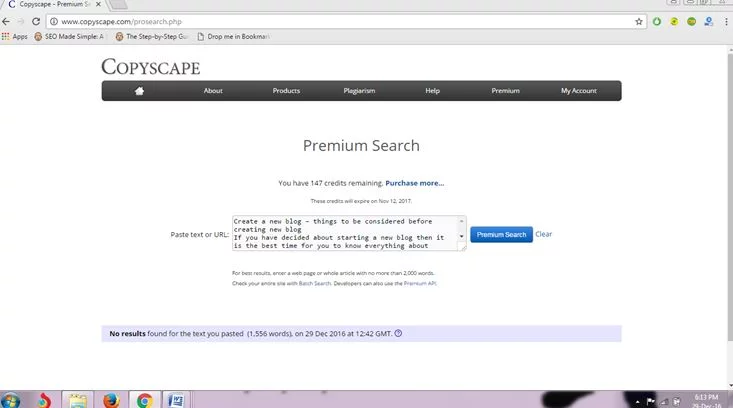Click the text box scroll-down arrow

pos(461,236)
